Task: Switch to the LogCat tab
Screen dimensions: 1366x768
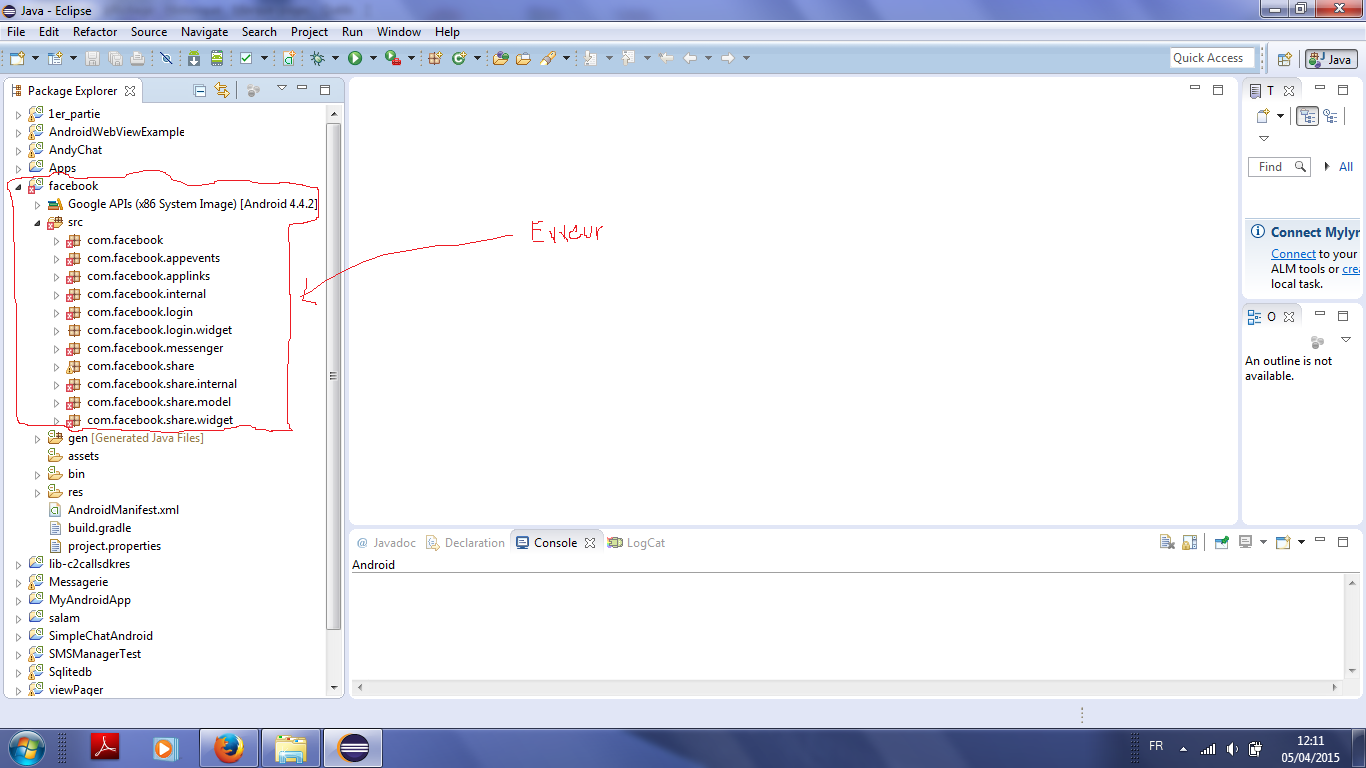Action: pyautogui.click(x=636, y=543)
